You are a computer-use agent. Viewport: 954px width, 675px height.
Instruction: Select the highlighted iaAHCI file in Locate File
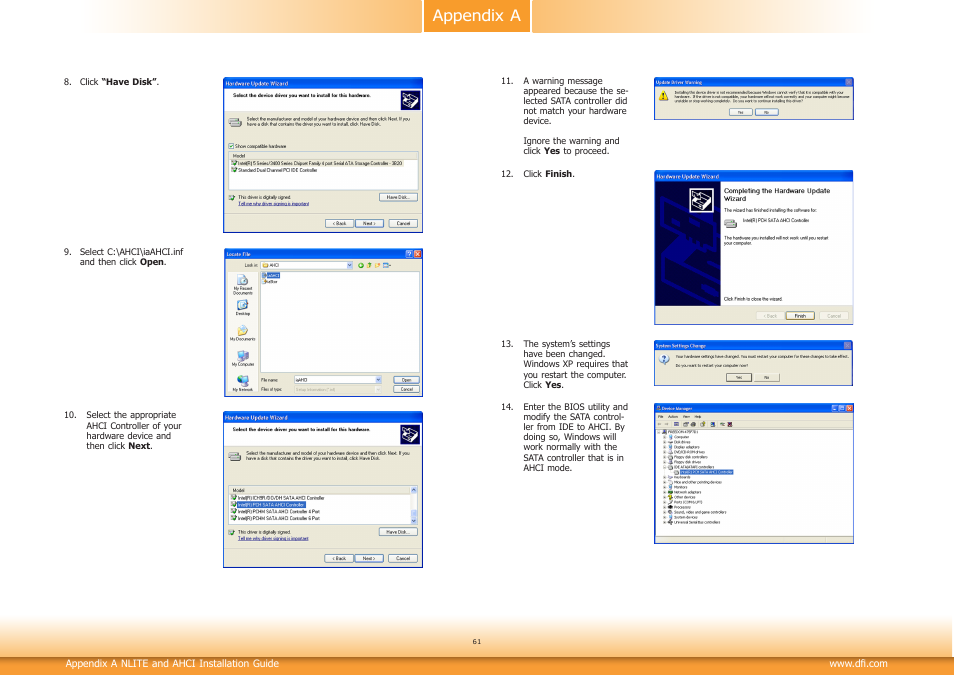pyautogui.click(x=271, y=276)
